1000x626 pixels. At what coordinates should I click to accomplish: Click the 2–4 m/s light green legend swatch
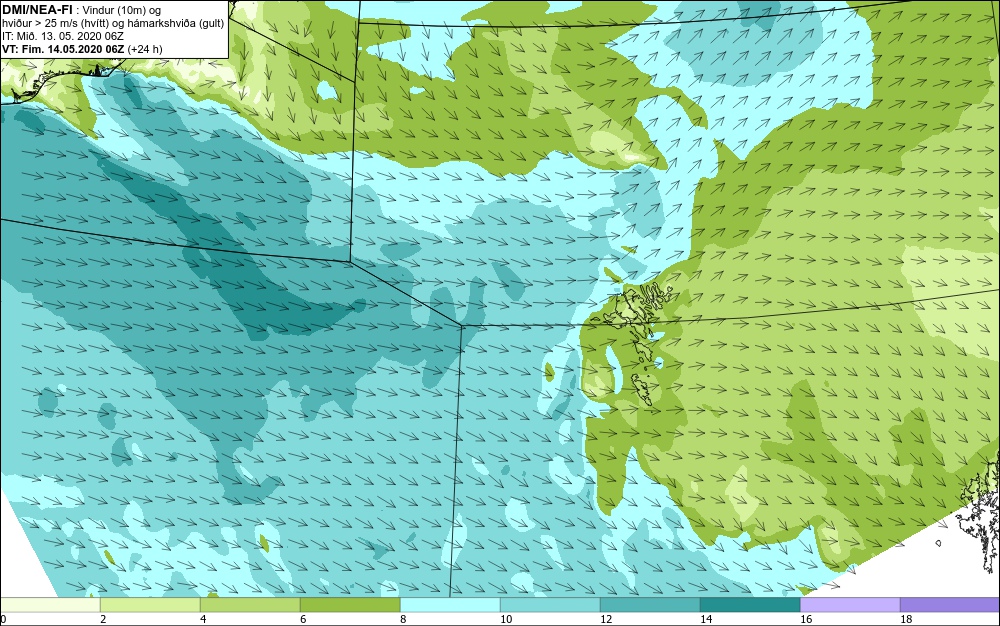point(150,604)
